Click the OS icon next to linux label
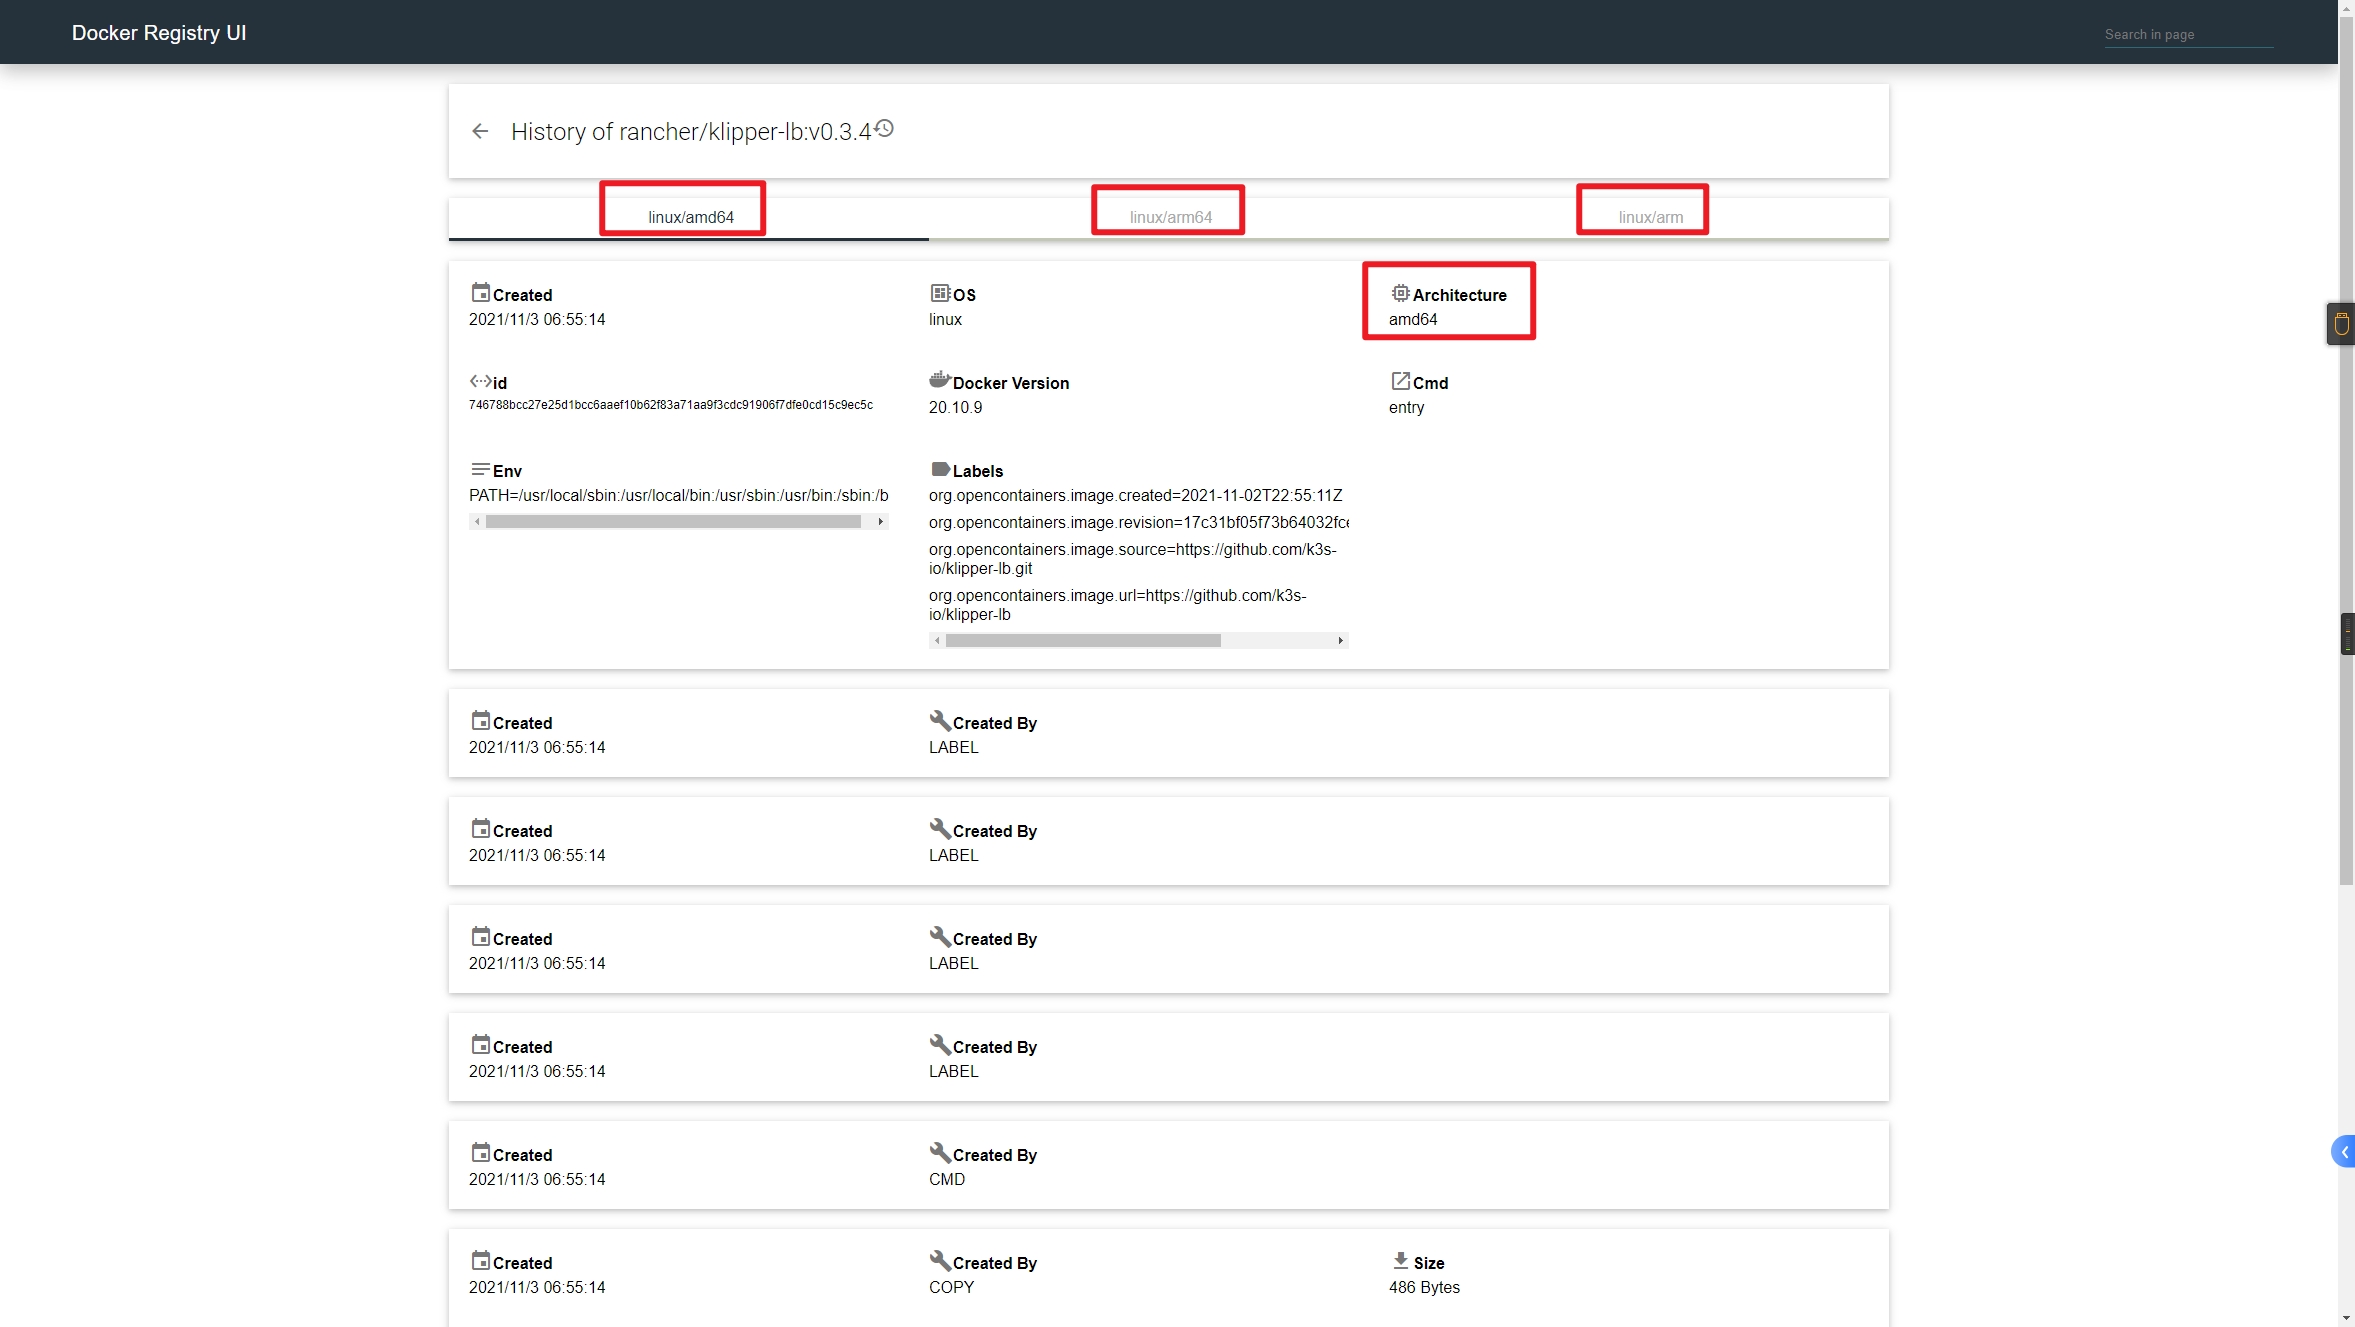 [x=940, y=293]
